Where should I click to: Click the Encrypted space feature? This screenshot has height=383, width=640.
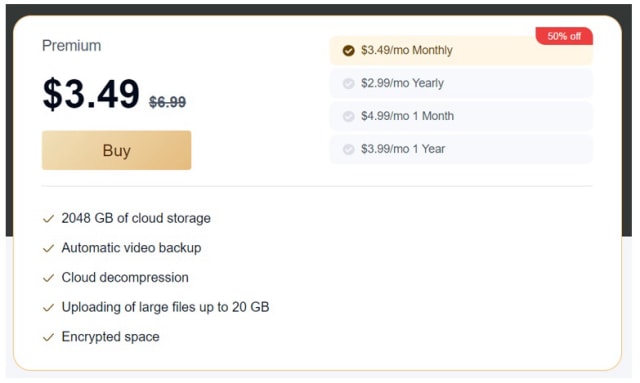tap(110, 337)
